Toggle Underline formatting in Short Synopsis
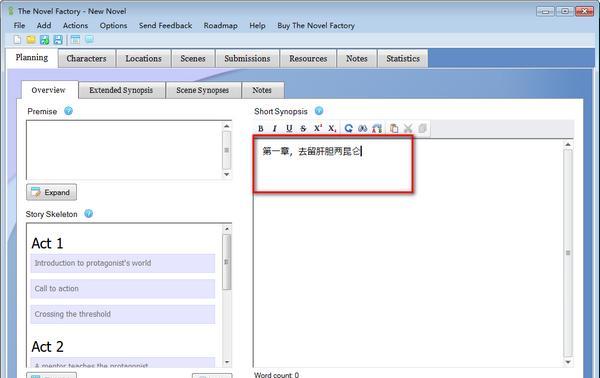This screenshot has width=600, height=378. (x=289, y=129)
